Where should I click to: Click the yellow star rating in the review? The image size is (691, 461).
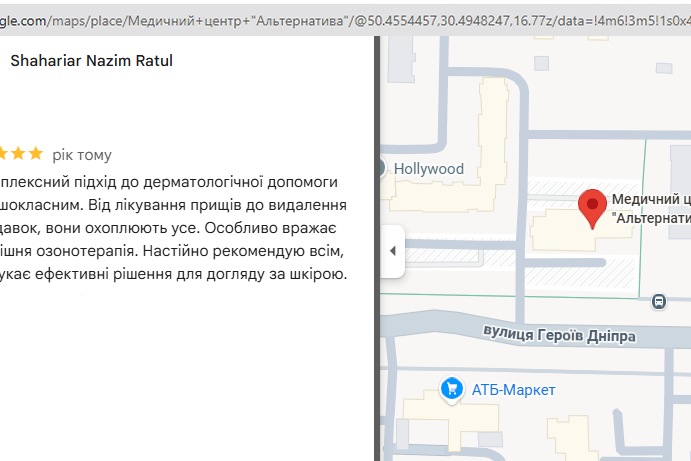[22, 154]
